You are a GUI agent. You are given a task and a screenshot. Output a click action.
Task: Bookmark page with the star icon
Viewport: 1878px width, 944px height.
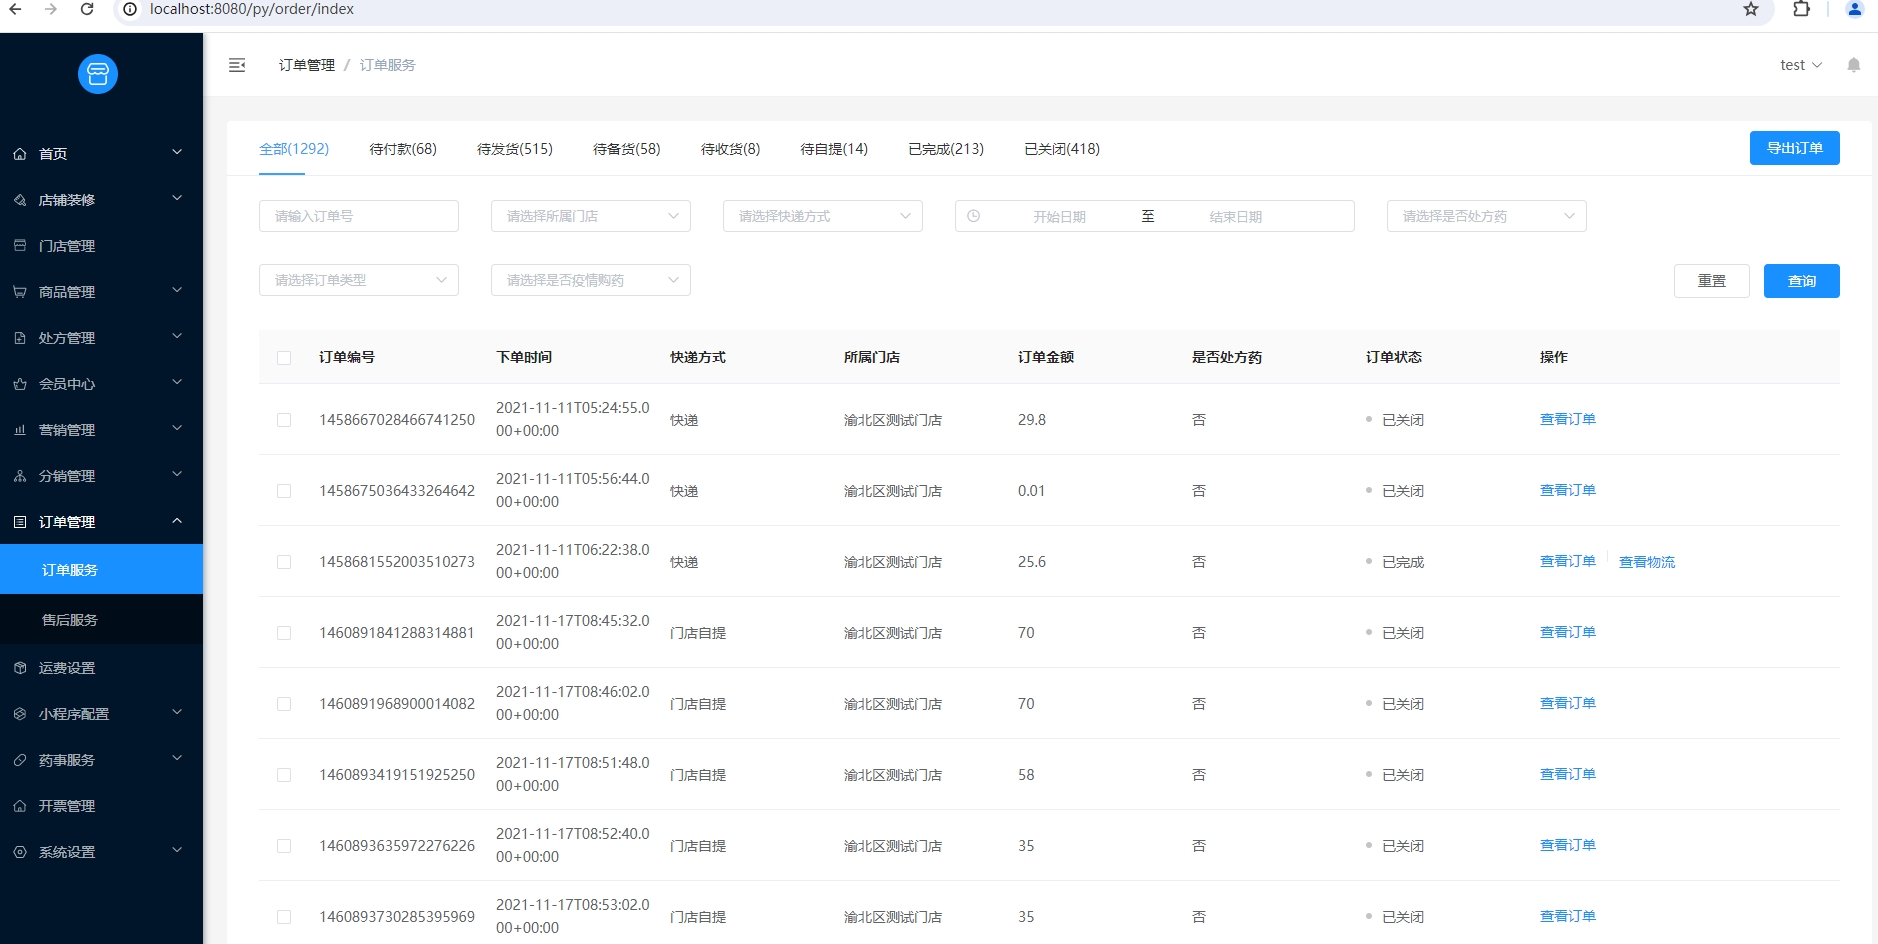[1751, 9]
